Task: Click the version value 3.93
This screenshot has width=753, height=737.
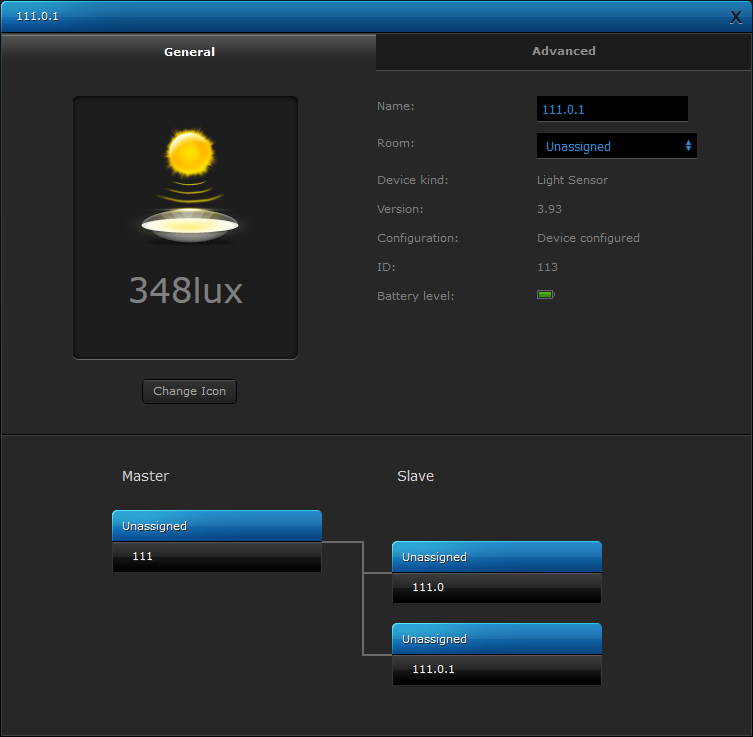Action: coord(550,209)
